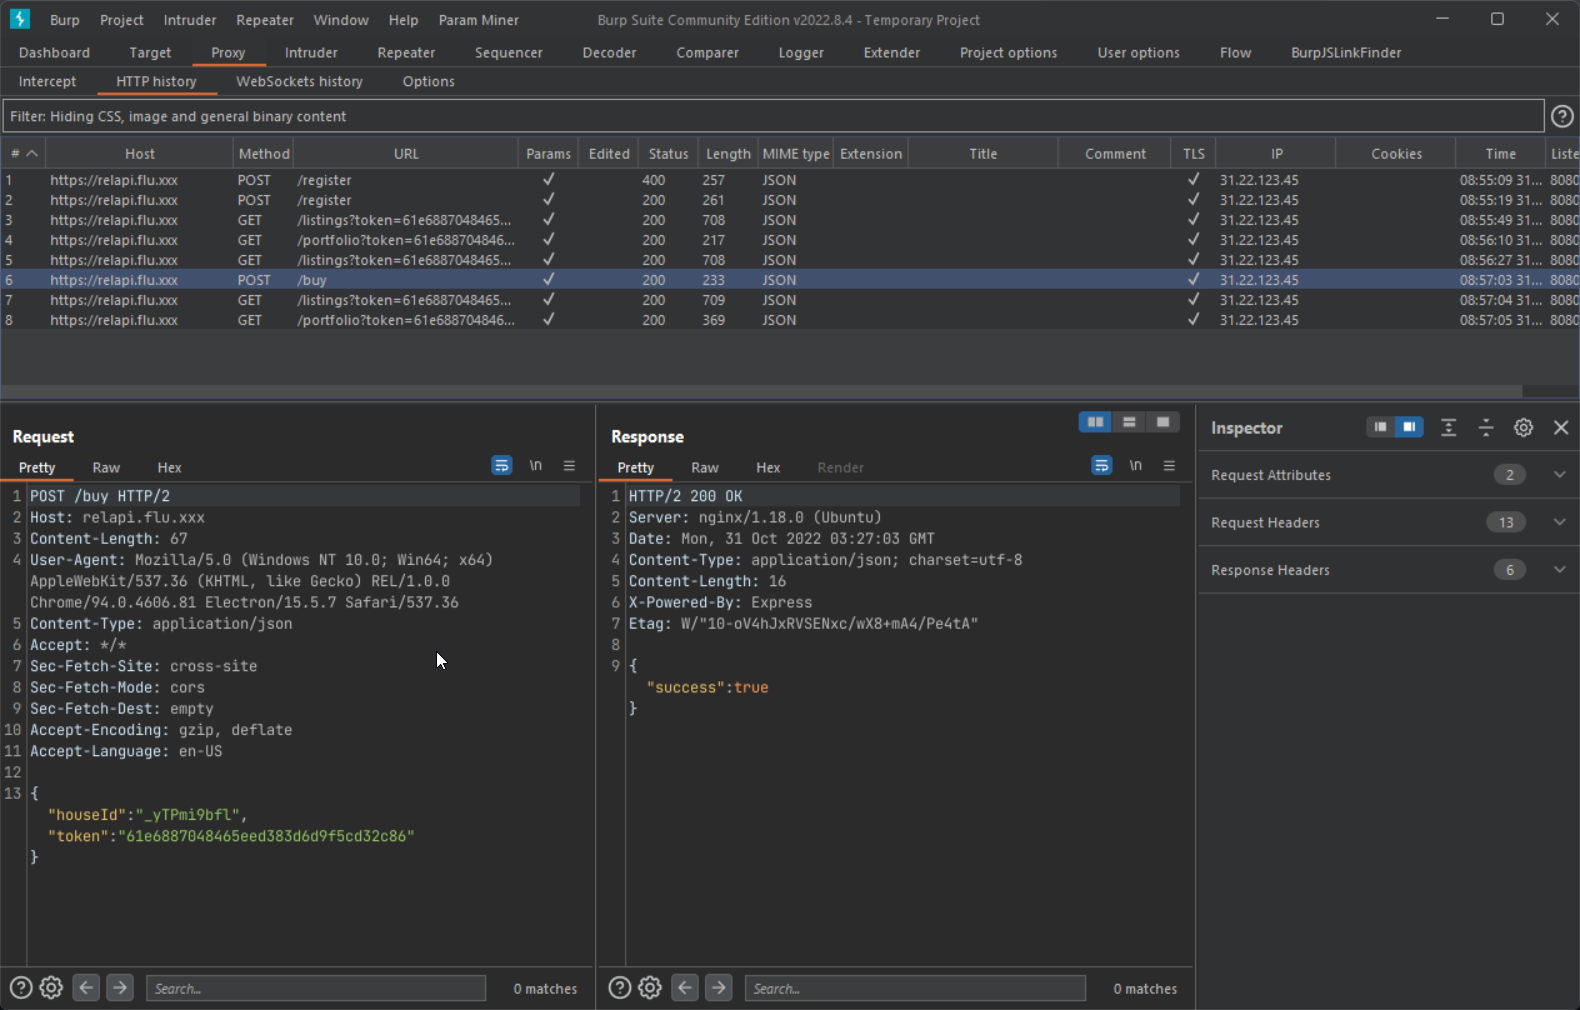Toggle word wrap icon in Request panel
This screenshot has width=1580, height=1010.
502,466
